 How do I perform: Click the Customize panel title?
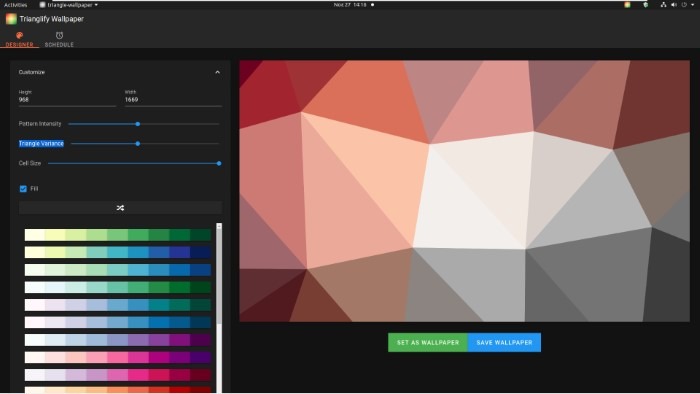(32, 72)
